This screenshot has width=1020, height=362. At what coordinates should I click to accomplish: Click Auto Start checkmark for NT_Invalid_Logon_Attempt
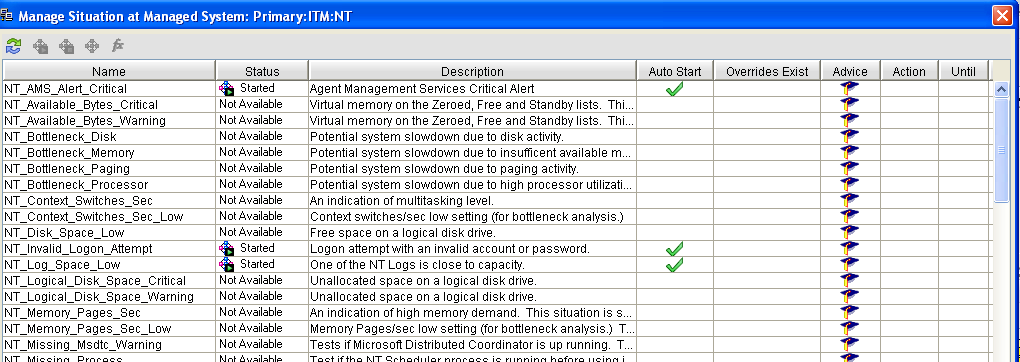(675, 249)
